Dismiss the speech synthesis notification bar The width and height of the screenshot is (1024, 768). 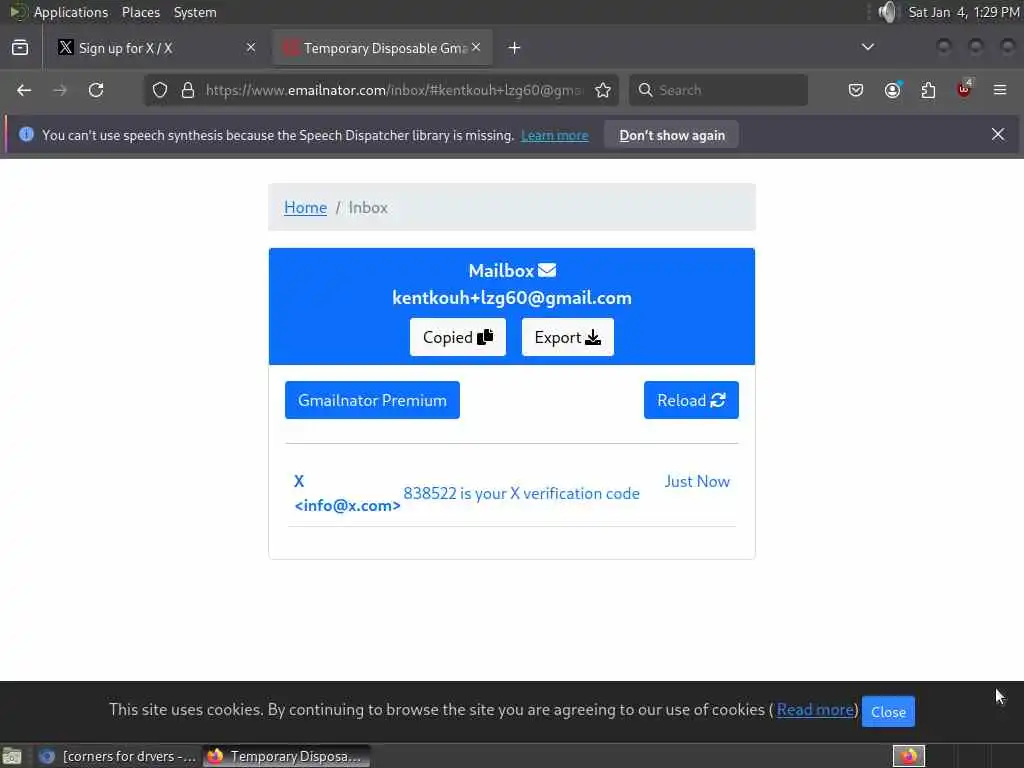click(x=998, y=135)
